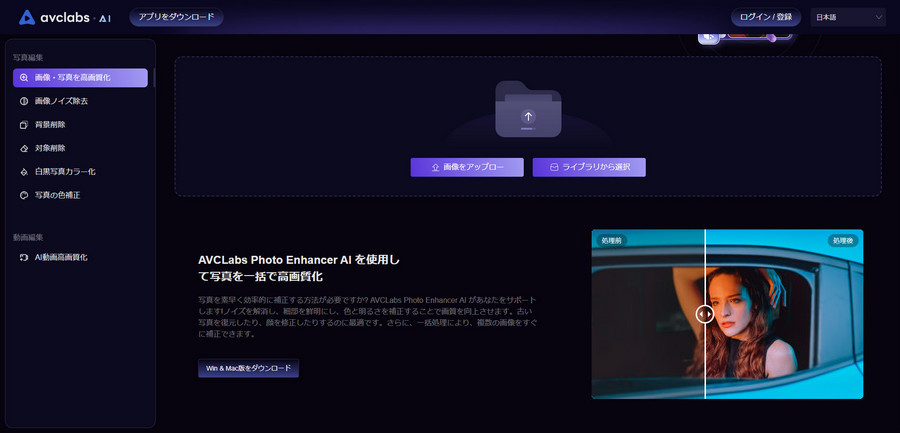Click the woman-in-car comparison image
900x433 pixels.
coord(727,314)
